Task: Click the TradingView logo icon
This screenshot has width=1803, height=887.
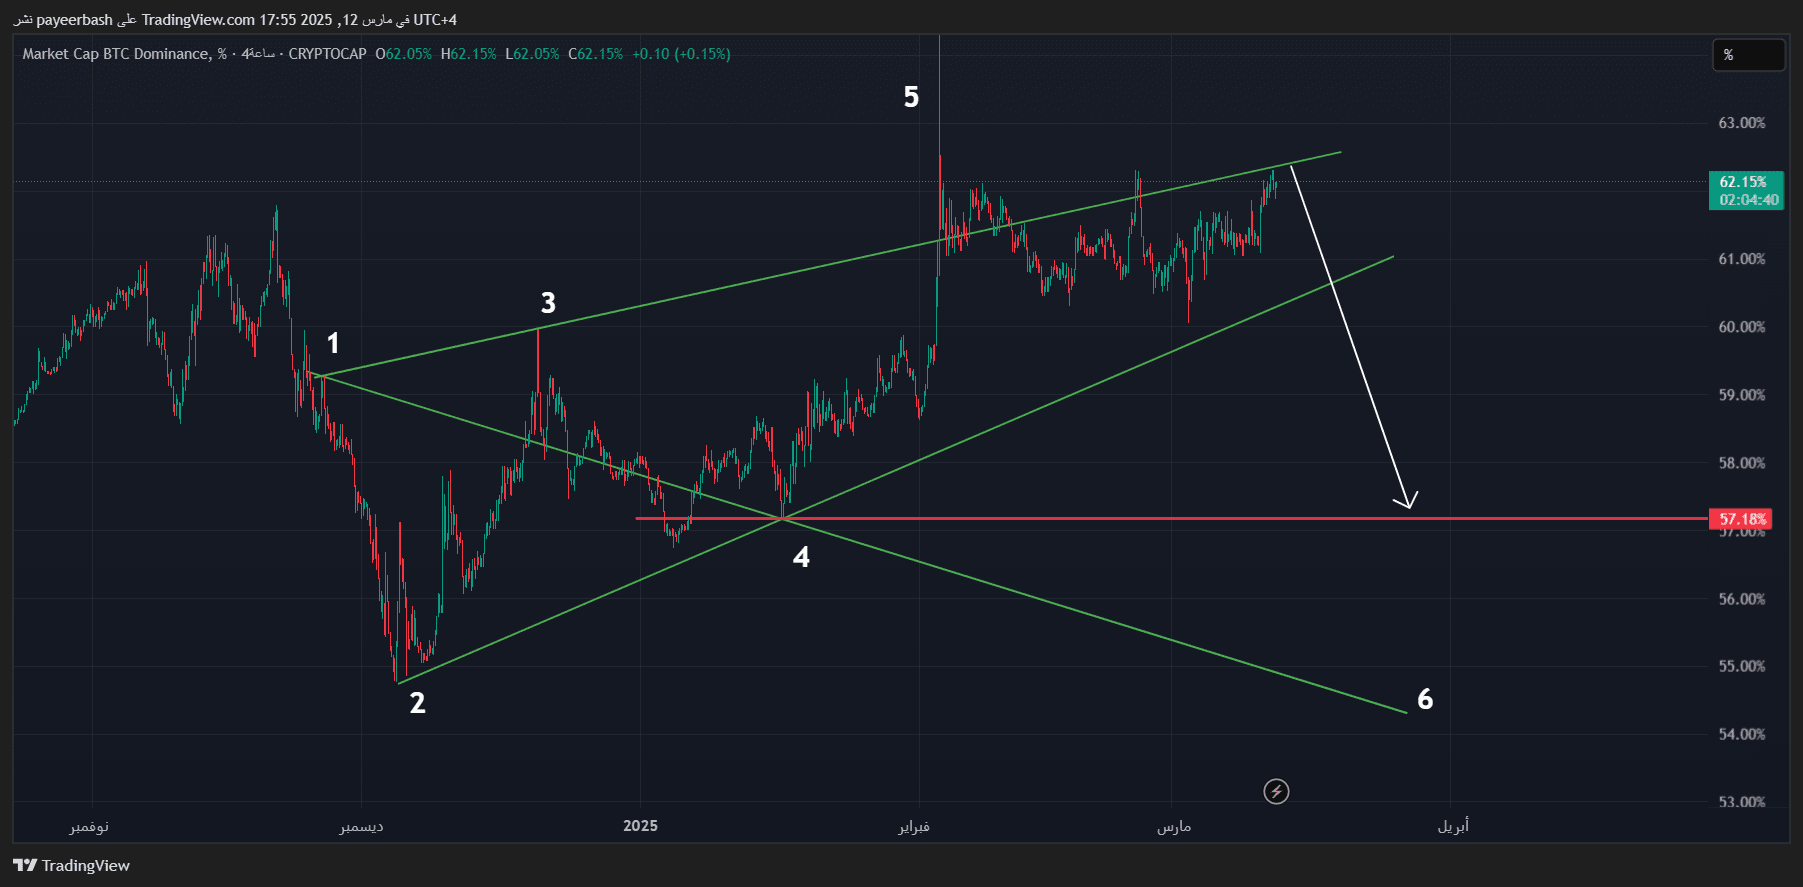Action: pyautogui.click(x=25, y=865)
